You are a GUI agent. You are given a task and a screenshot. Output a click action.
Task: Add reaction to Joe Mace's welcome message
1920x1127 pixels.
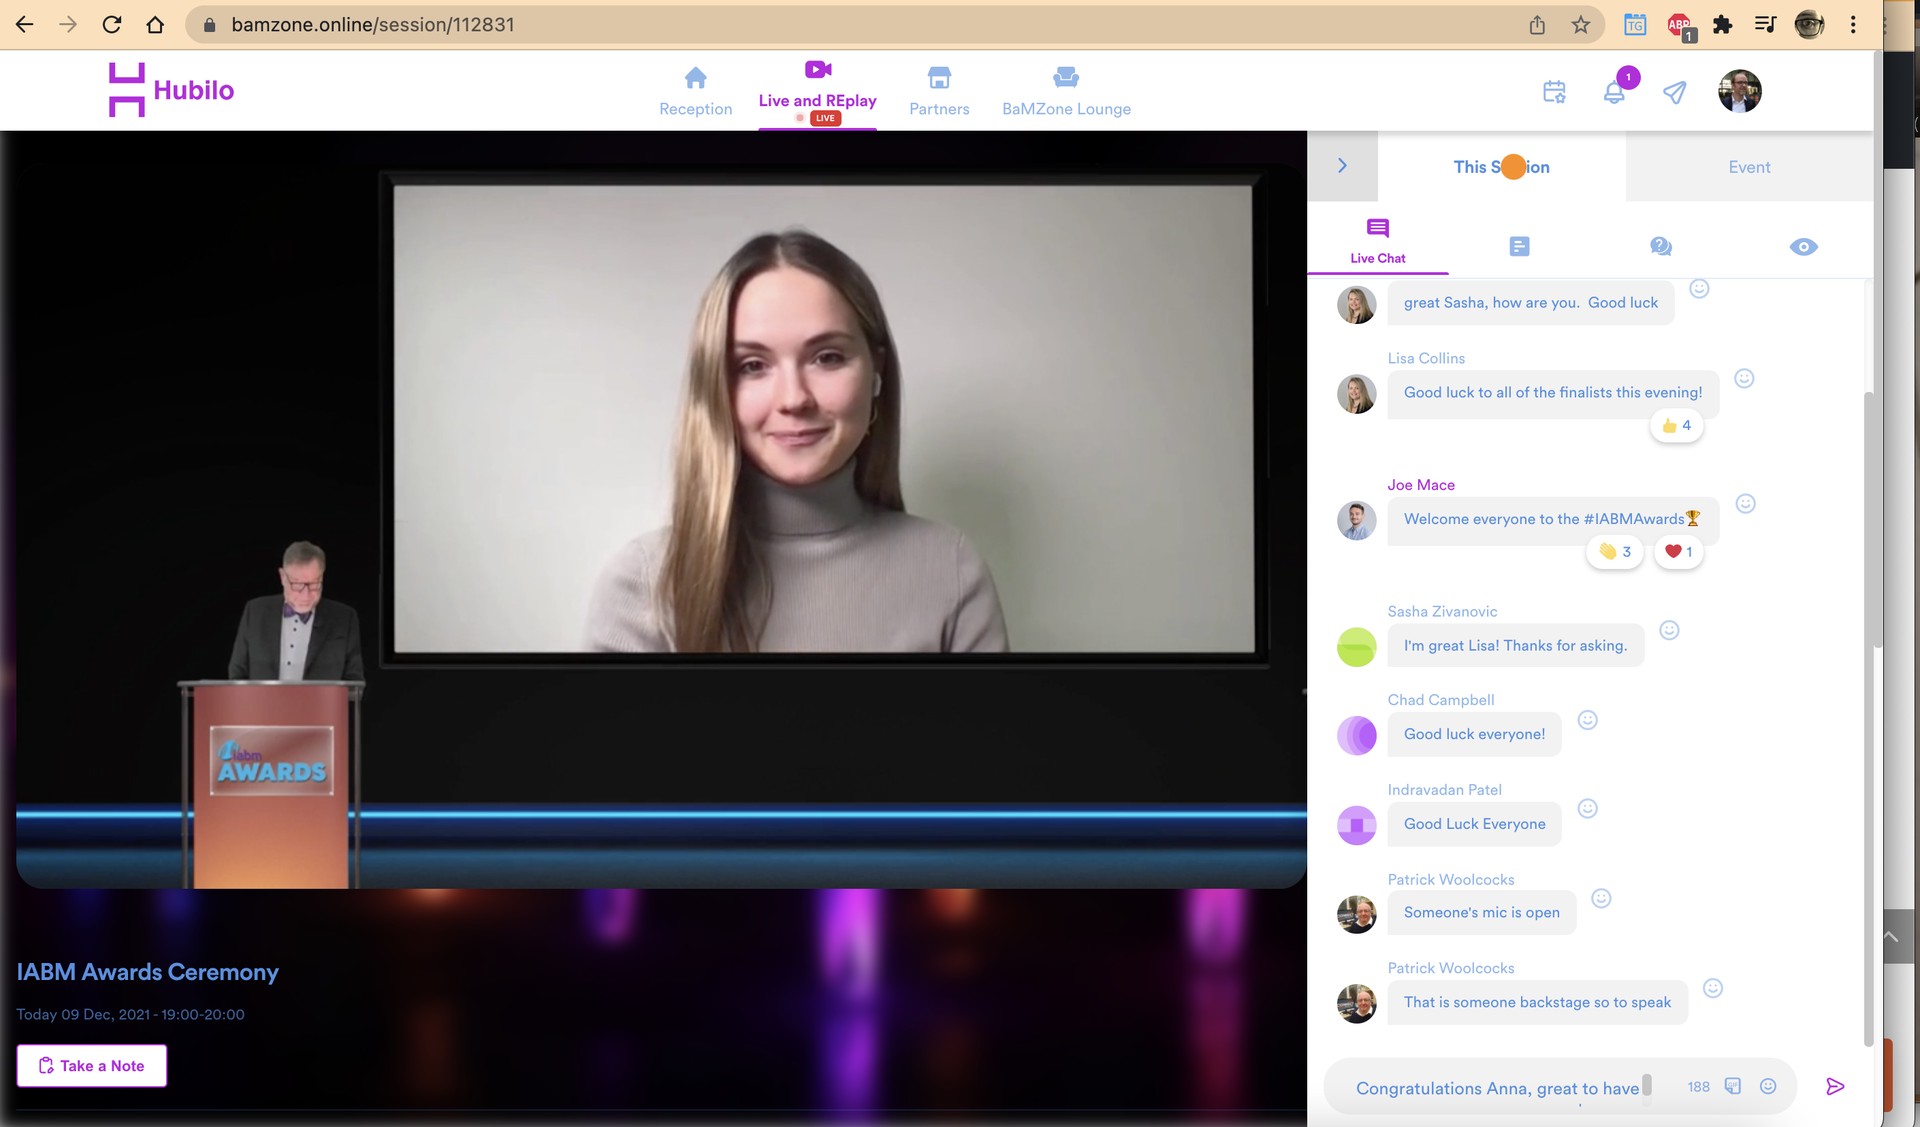1745,504
